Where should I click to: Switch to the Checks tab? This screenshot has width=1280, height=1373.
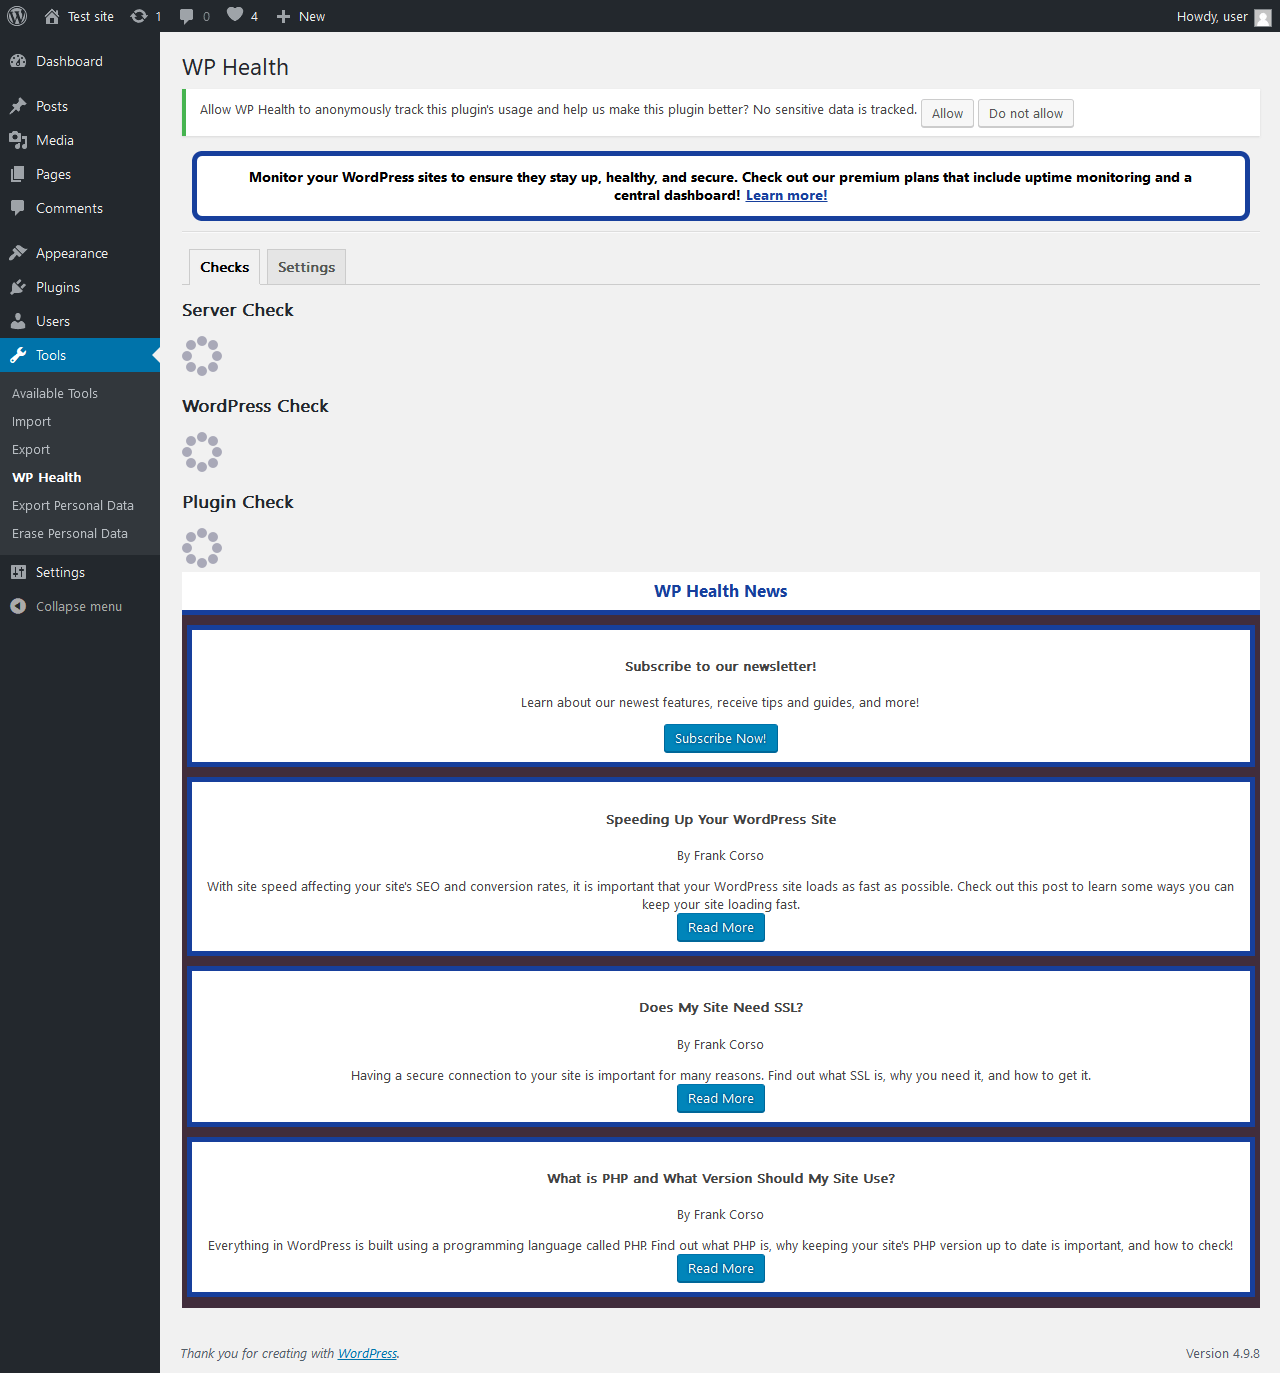pos(225,267)
